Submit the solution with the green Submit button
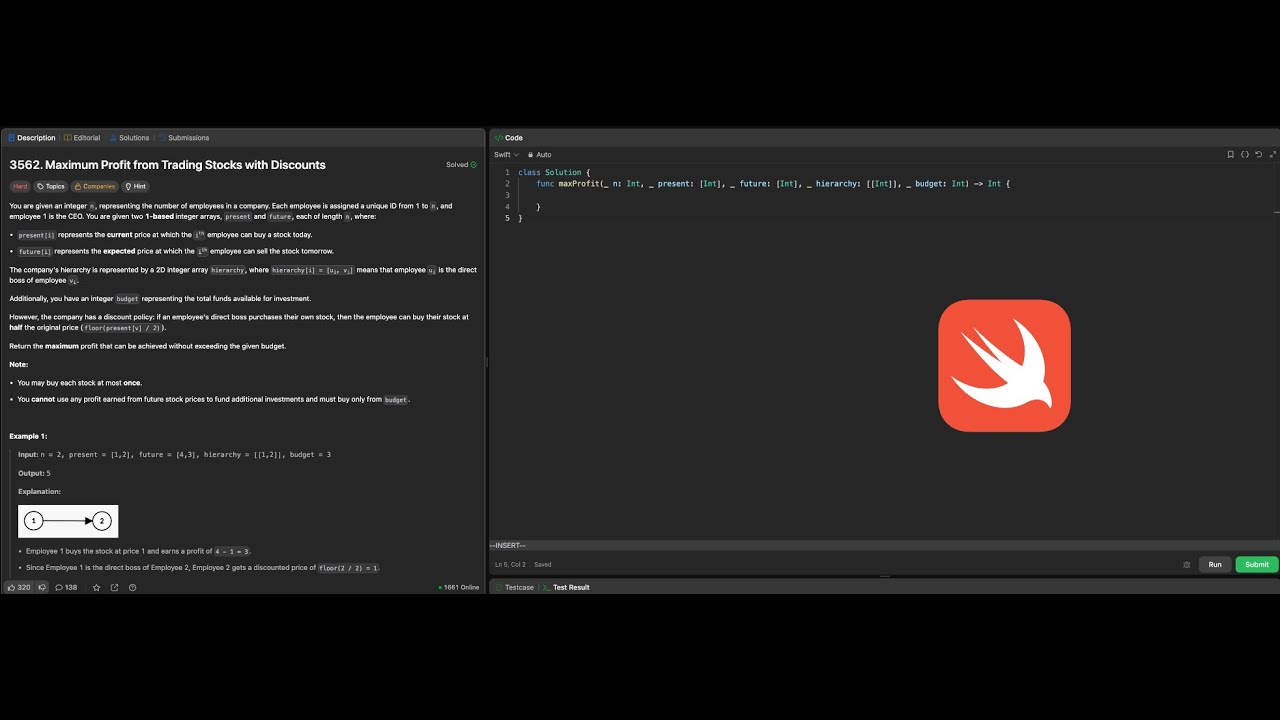Image resolution: width=1280 pixels, height=720 pixels. click(1257, 565)
